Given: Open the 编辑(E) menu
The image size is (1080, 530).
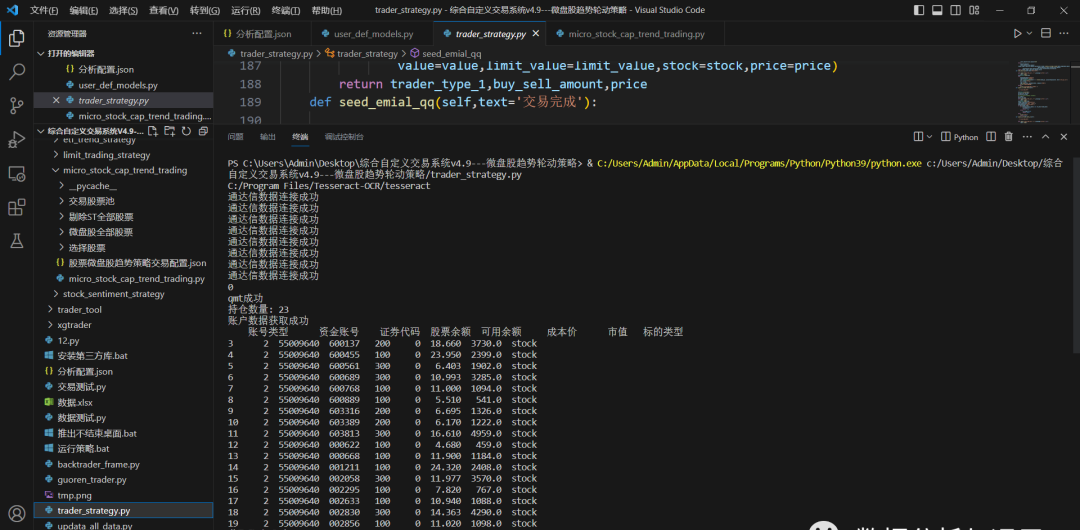Looking at the screenshot, I should 83,10.
